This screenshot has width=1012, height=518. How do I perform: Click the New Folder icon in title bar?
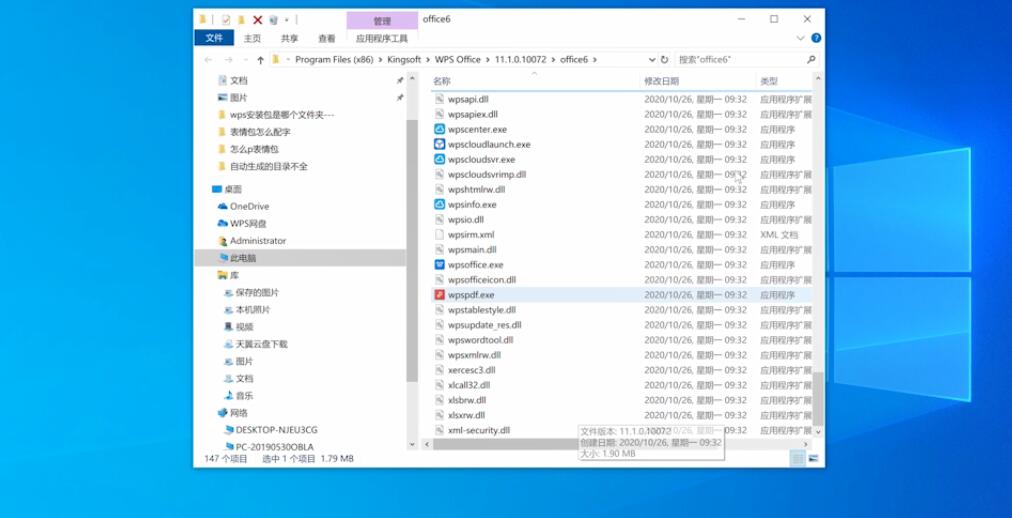point(241,19)
